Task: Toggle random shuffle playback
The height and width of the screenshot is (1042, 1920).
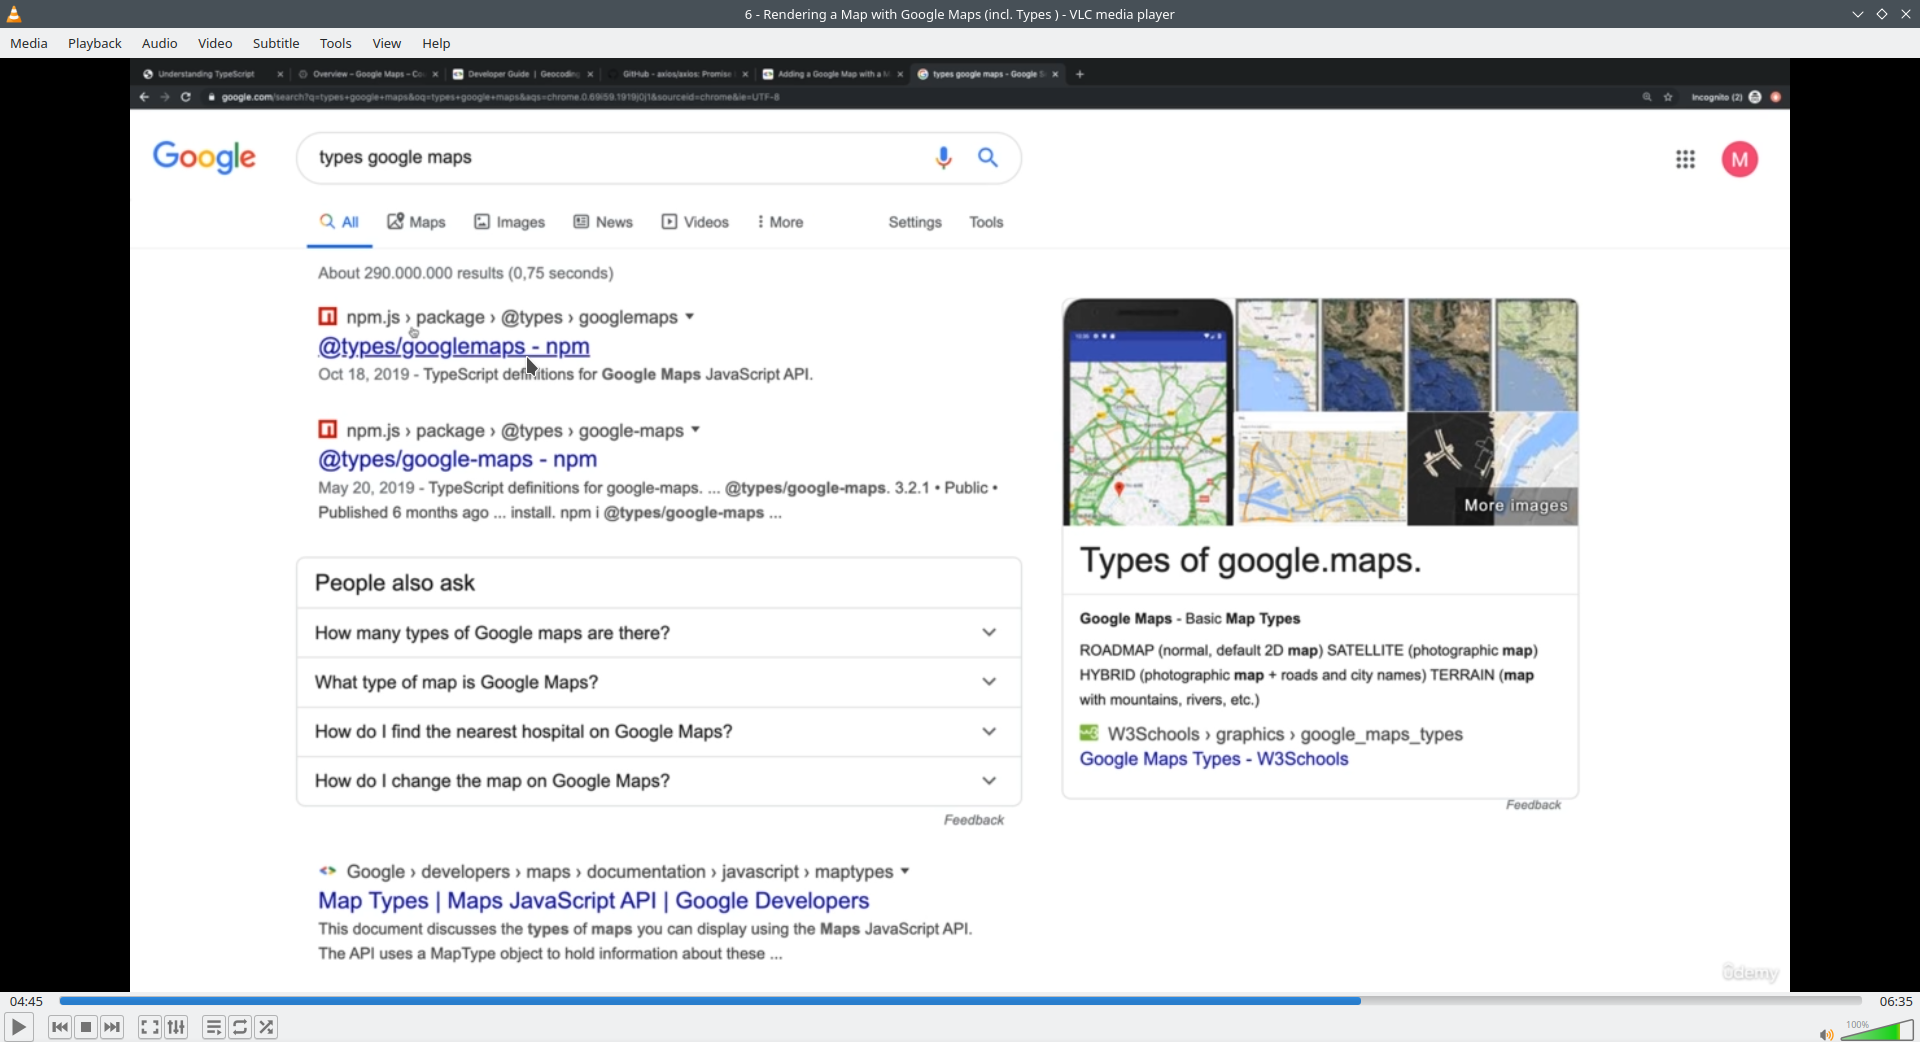Action: pyautogui.click(x=267, y=1027)
